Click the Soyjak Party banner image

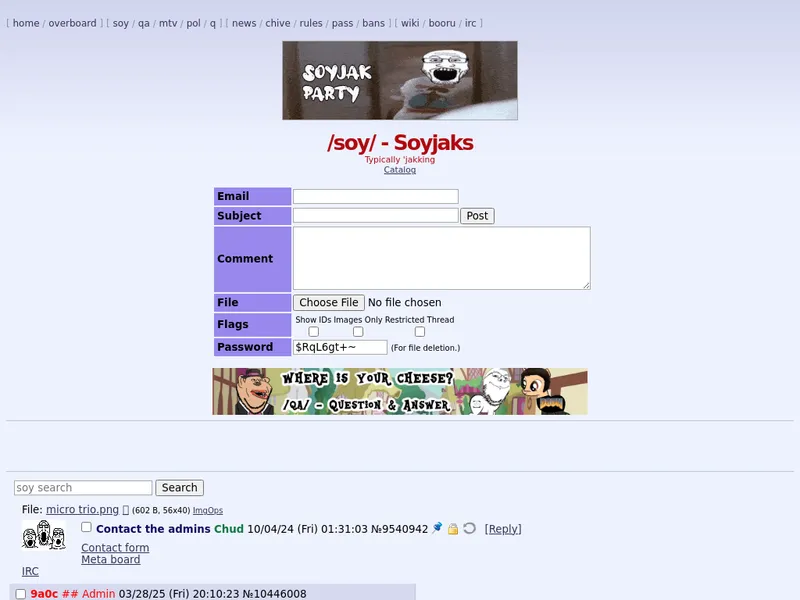coord(400,80)
